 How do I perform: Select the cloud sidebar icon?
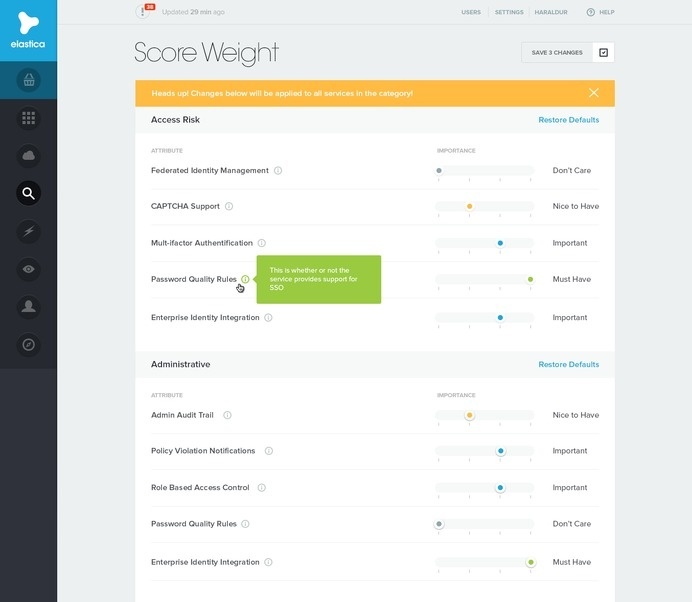29,155
